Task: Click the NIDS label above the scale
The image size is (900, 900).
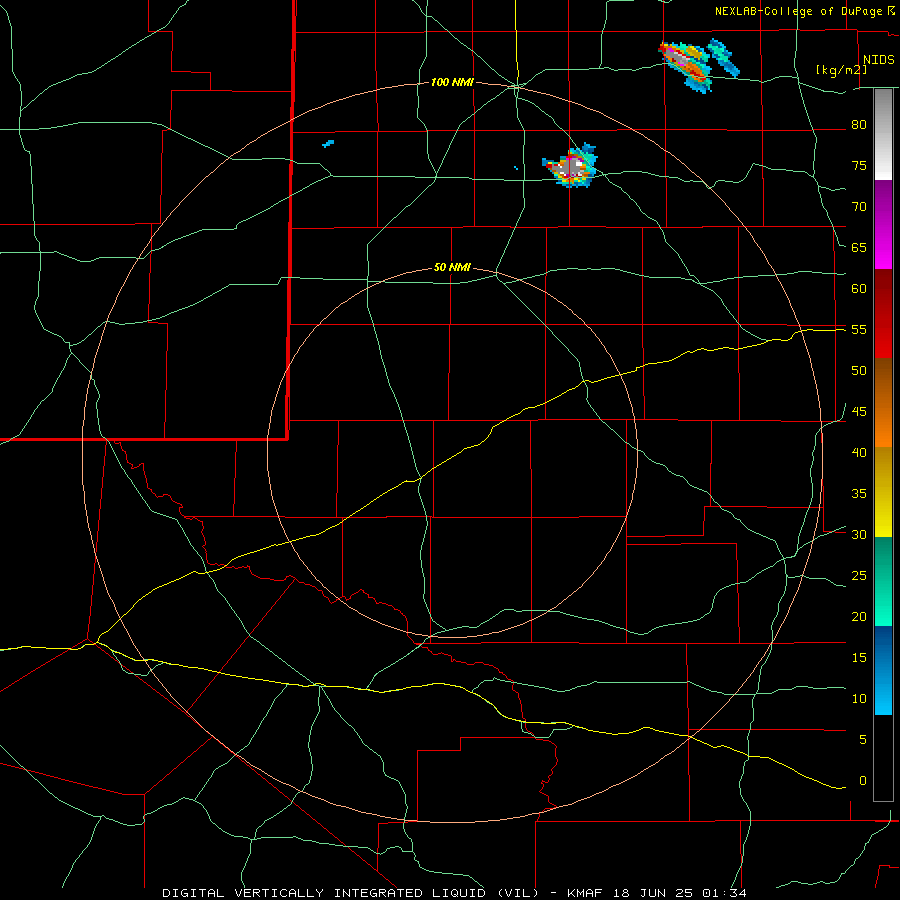Action: (x=878, y=59)
